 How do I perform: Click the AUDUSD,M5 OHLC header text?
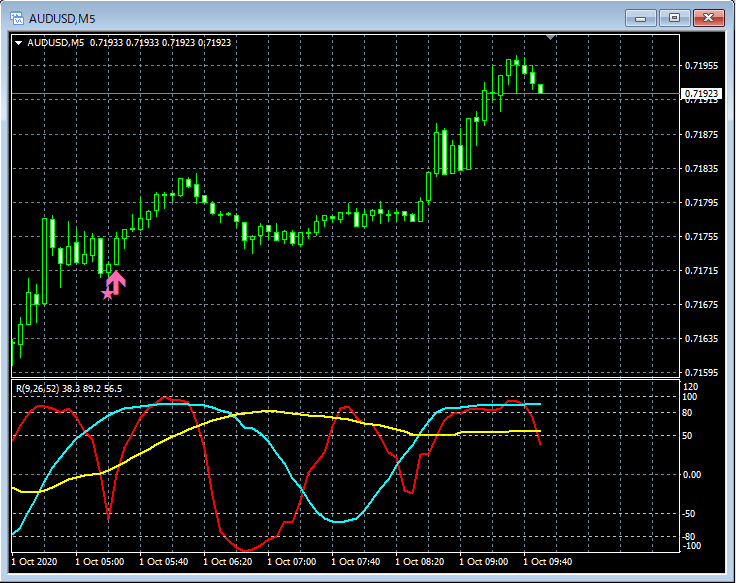click(129, 43)
